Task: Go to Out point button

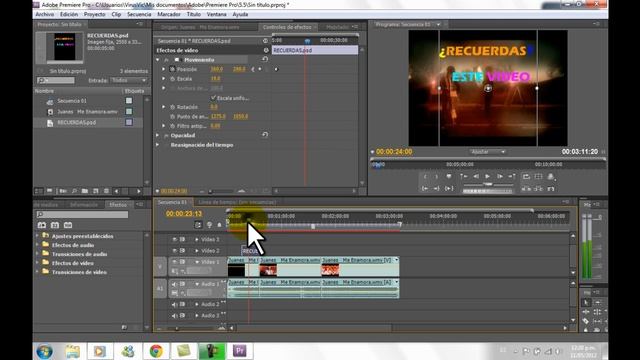Action: point(436,189)
